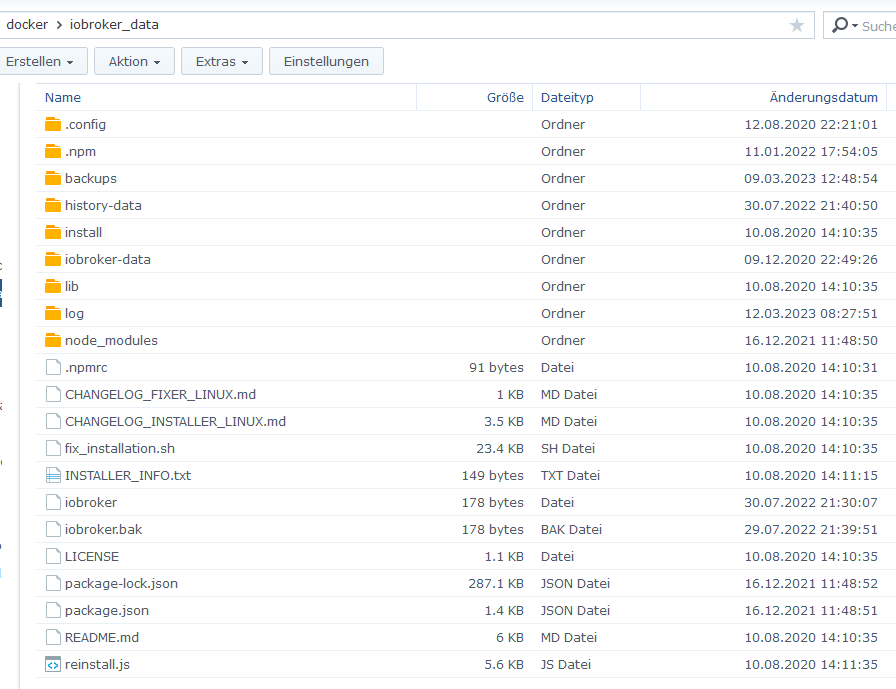Click the README.md file icon
Image resolution: width=896 pixels, height=689 pixels.
point(53,638)
